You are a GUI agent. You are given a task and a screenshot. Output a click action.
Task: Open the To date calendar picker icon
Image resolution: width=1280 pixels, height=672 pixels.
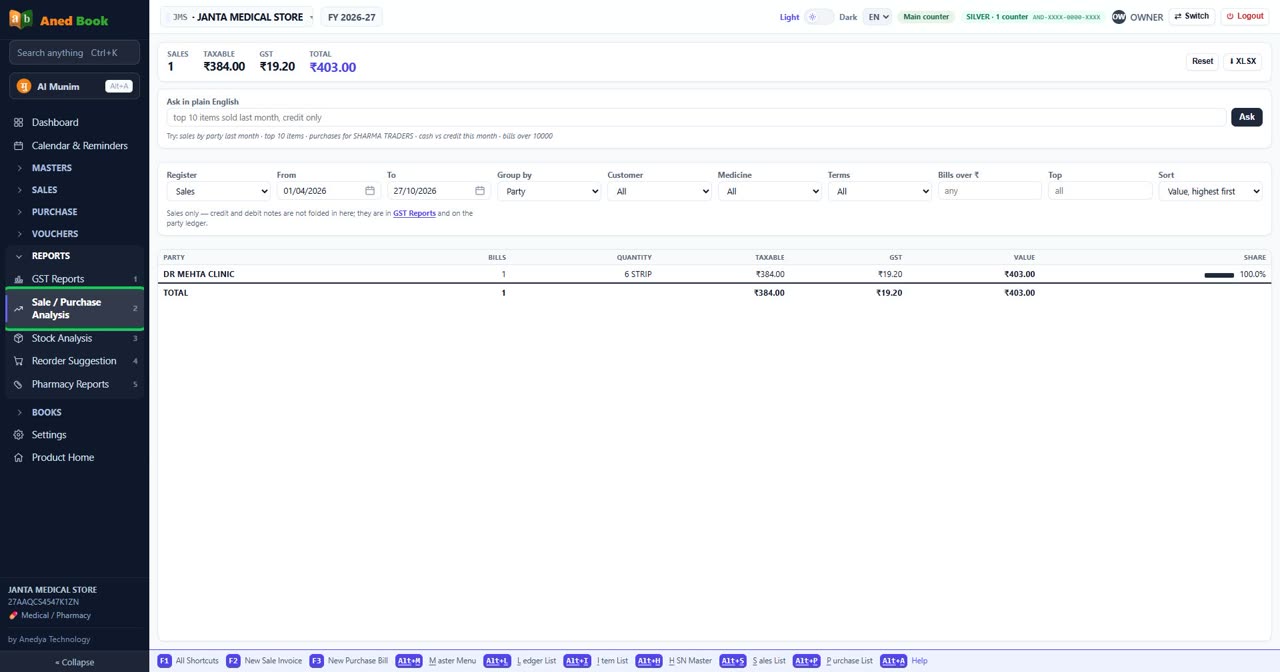pos(480,191)
